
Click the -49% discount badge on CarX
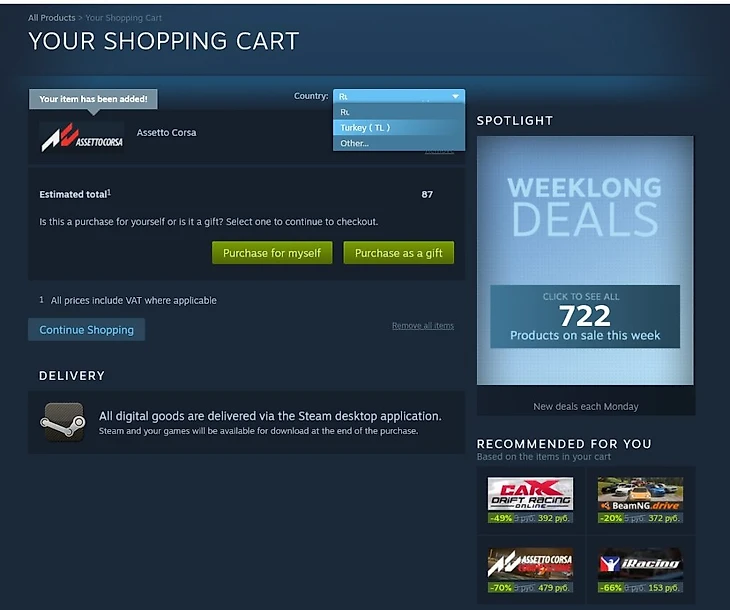(x=500, y=518)
